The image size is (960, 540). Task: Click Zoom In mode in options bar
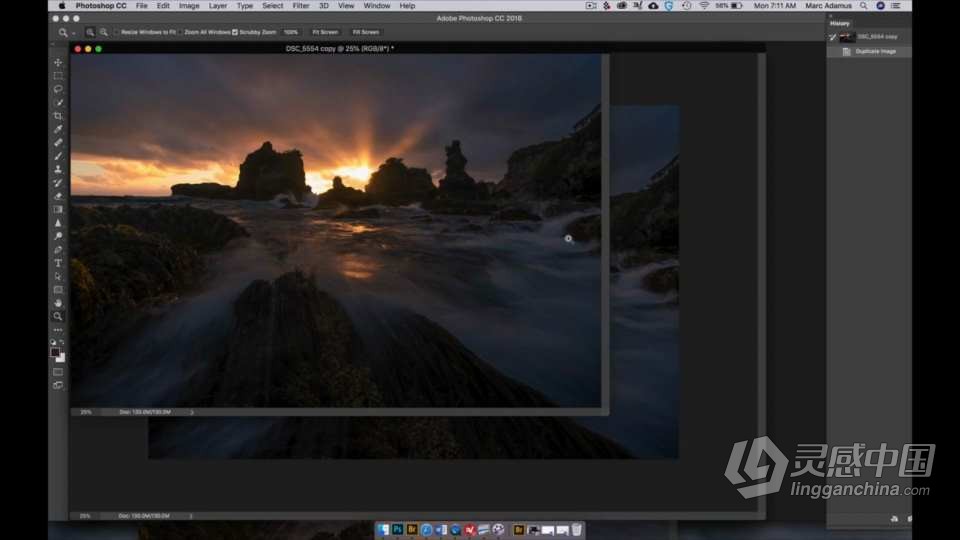(x=90, y=32)
